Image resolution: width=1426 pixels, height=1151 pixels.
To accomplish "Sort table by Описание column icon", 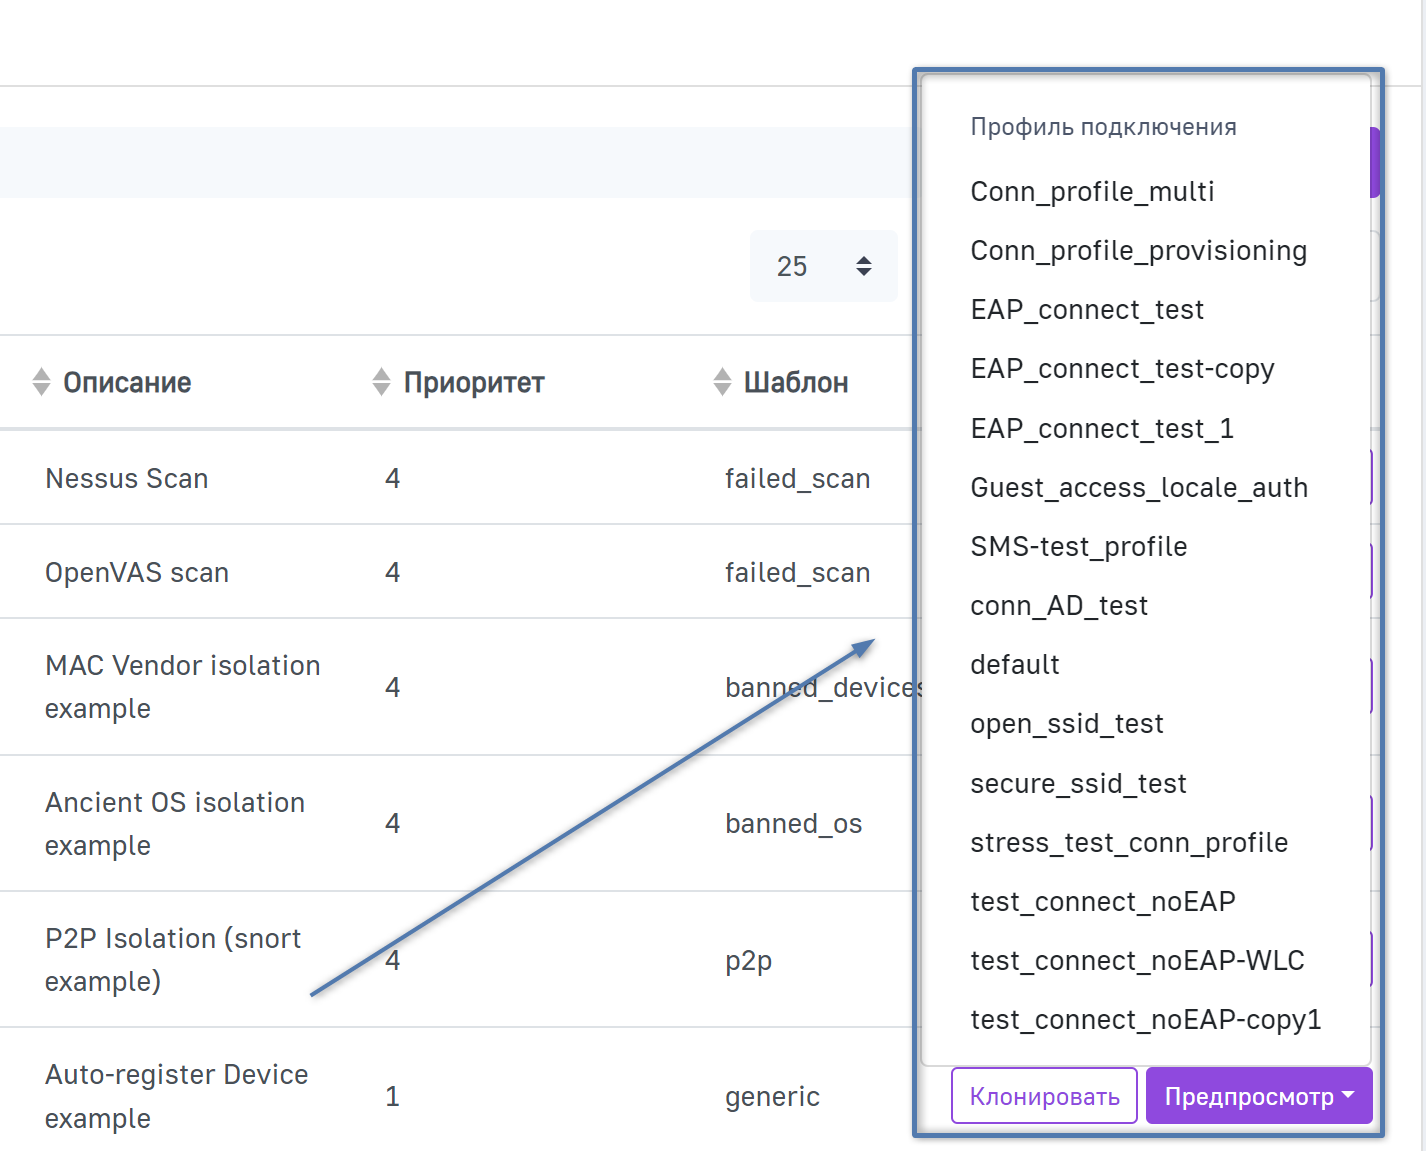I will coord(41,382).
